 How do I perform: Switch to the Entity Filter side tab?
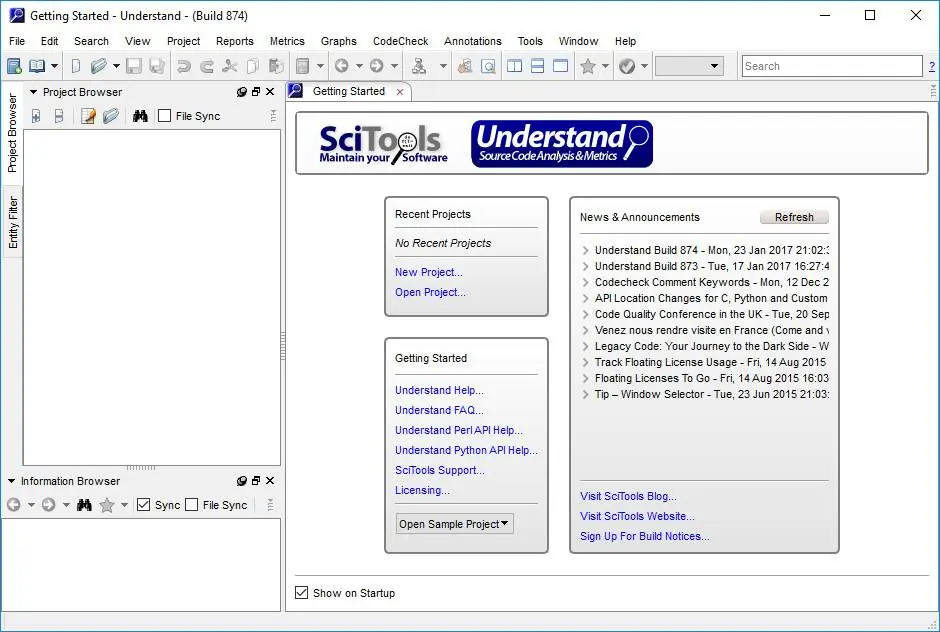[x=13, y=222]
